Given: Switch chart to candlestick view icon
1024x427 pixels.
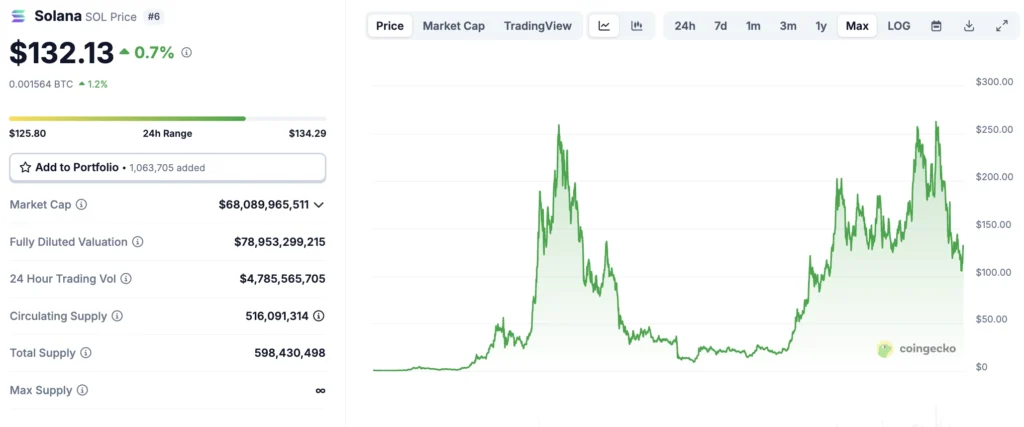Looking at the screenshot, I should [x=636, y=26].
